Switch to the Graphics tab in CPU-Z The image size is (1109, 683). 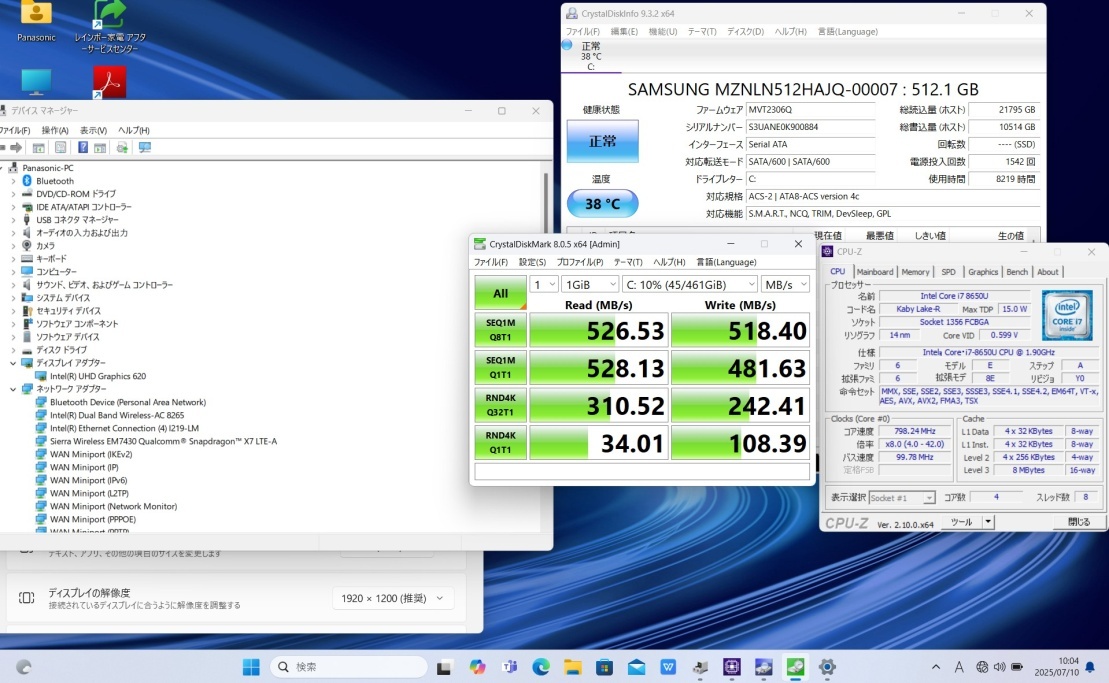[982, 272]
